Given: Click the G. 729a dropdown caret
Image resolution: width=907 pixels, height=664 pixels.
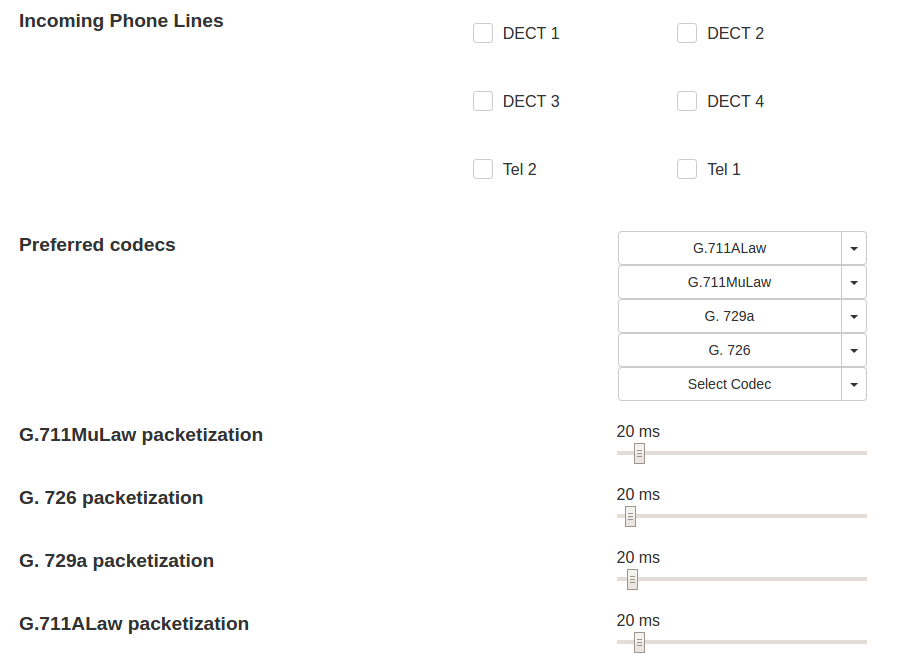Looking at the screenshot, I should tap(854, 316).
